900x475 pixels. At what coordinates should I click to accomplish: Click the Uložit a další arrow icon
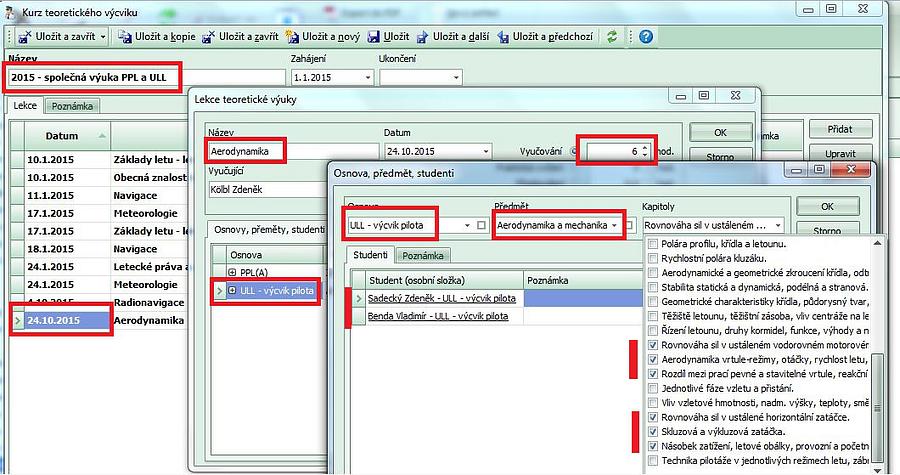coord(422,37)
